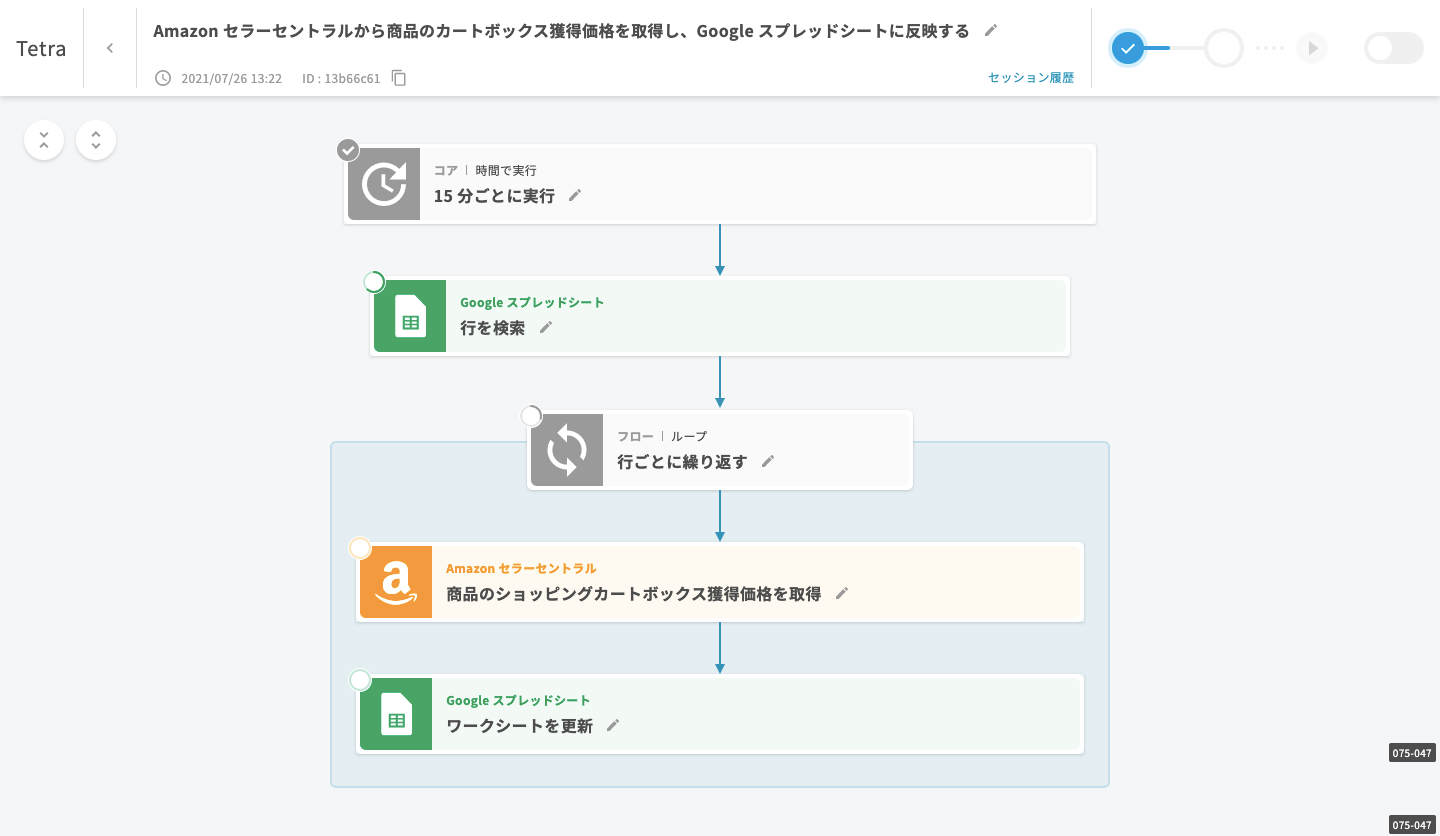Rename the 行を検索 step
Screen dimensions: 1440x836
(x=546, y=327)
